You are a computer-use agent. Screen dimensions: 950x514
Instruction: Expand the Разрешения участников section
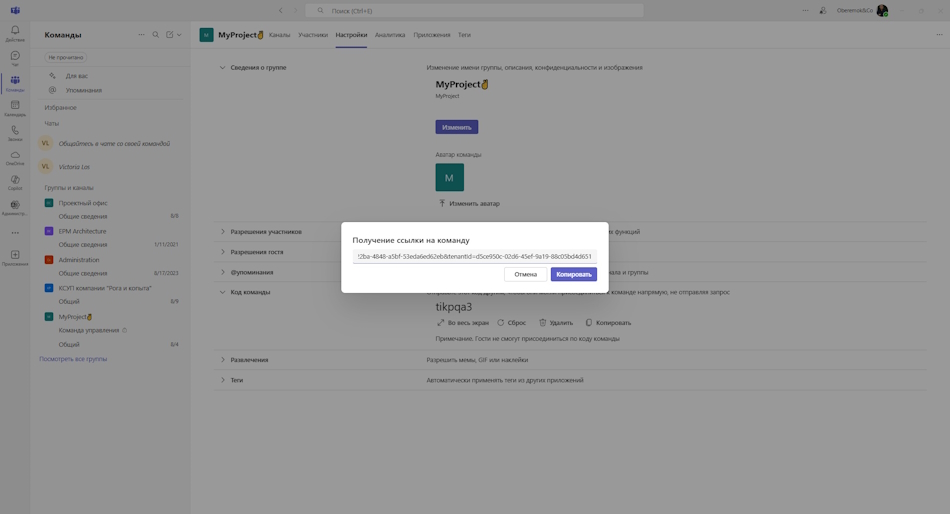(222, 232)
